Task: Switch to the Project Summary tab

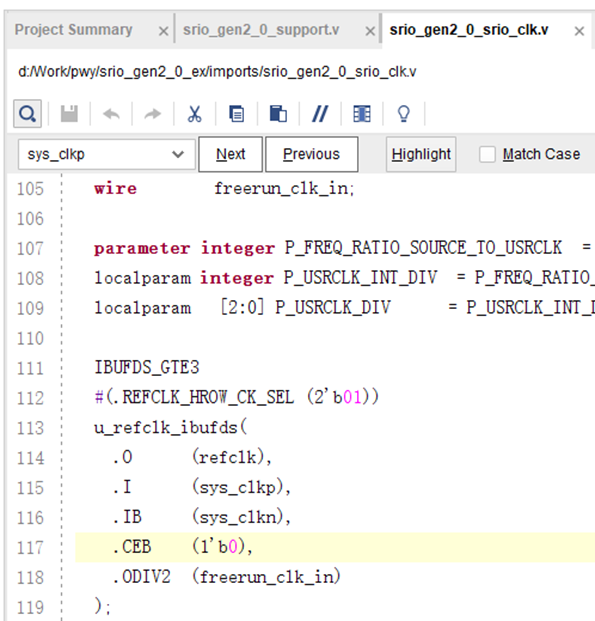Action: point(74,30)
